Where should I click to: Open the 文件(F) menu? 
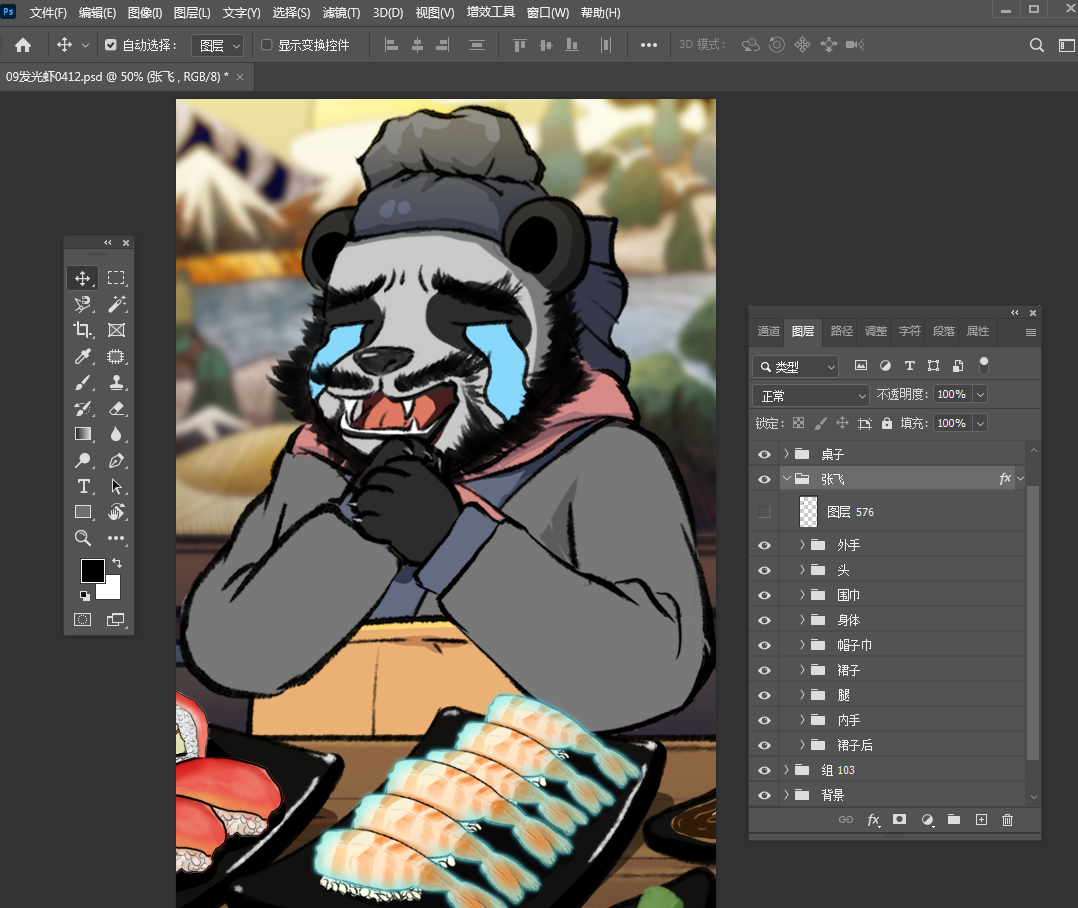coord(47,13)
